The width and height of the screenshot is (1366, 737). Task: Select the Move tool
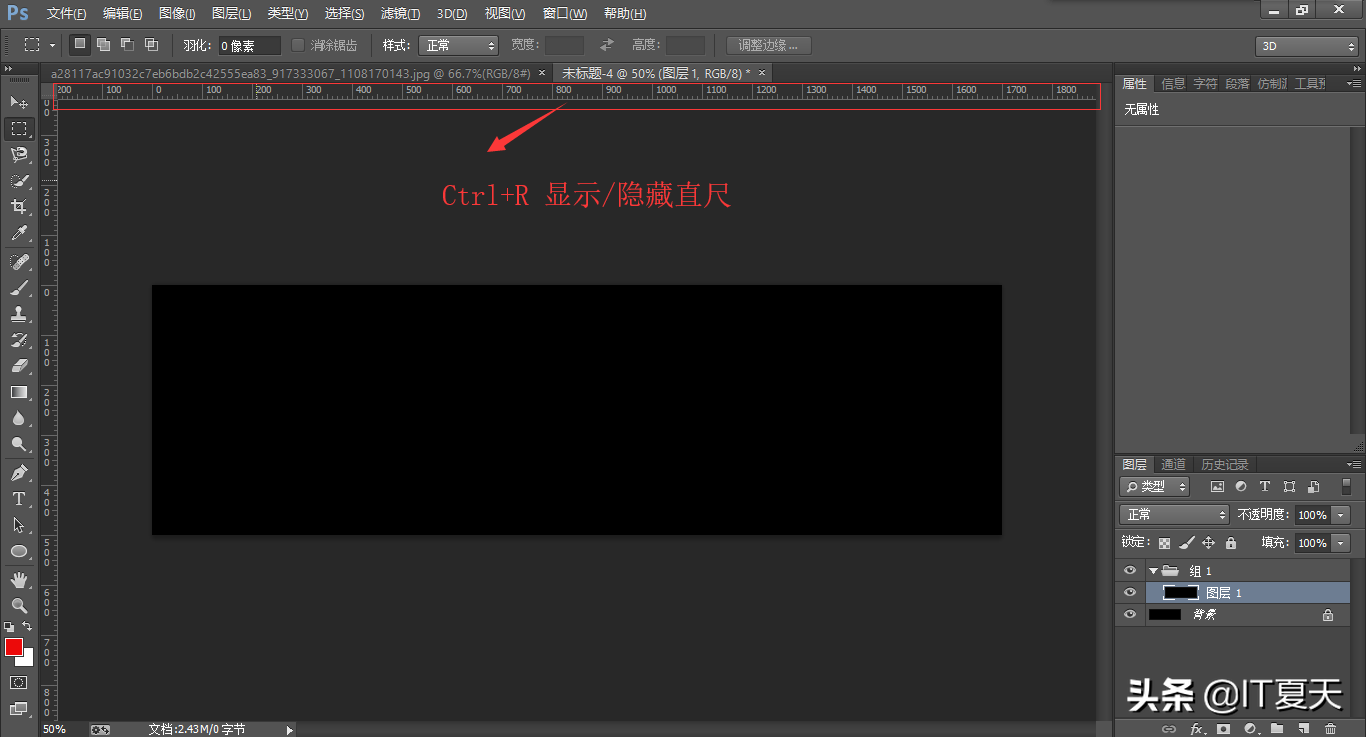pos(18,102)
